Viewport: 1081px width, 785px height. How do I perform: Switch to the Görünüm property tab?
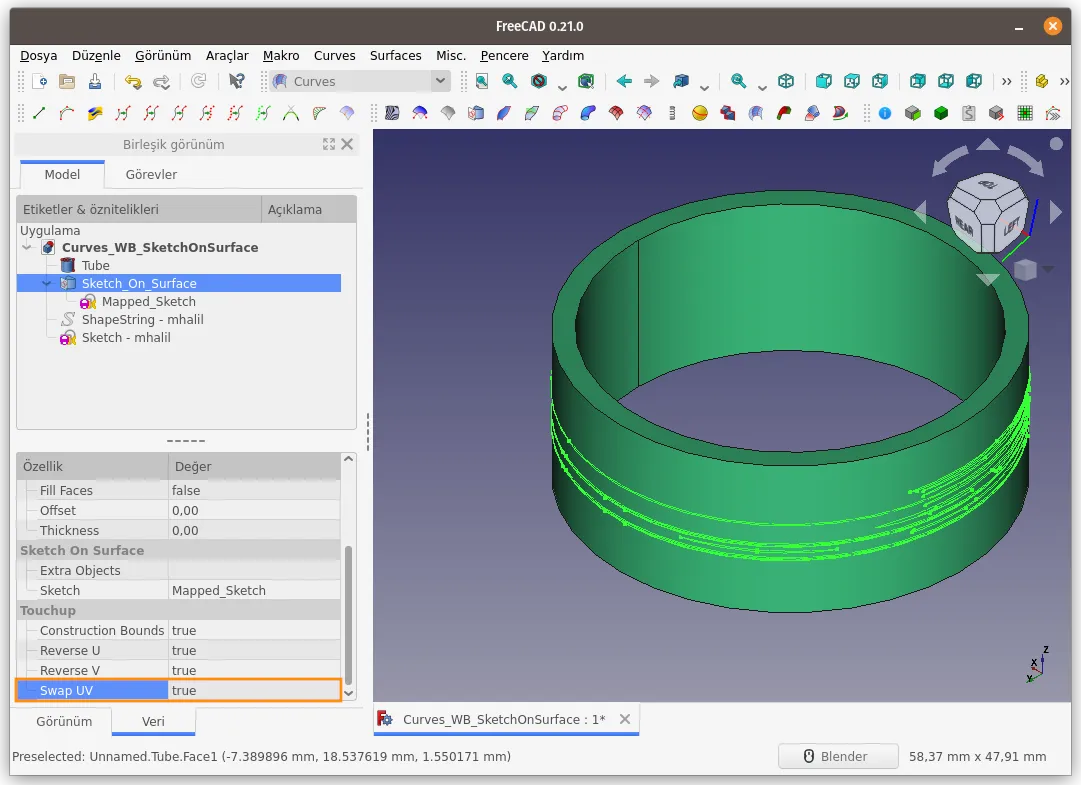pos(63,721)
